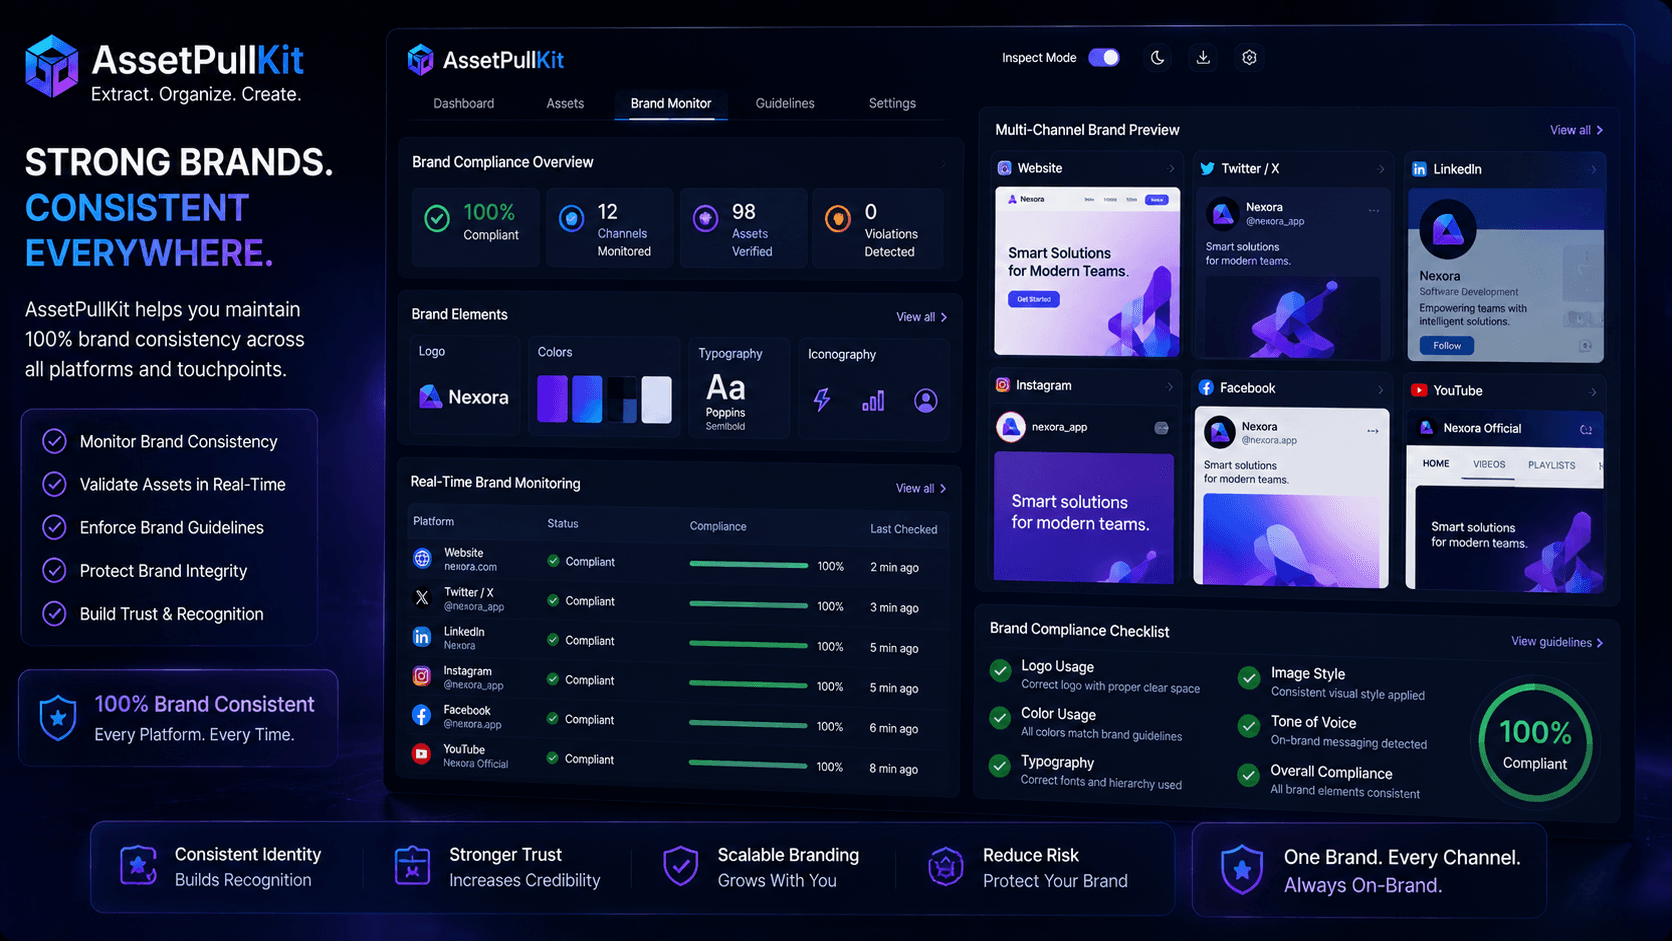Screen dimensions: 1672x941
Task: Click the YouTube icon in monitoring table
Action: click(x=422, y=754)
